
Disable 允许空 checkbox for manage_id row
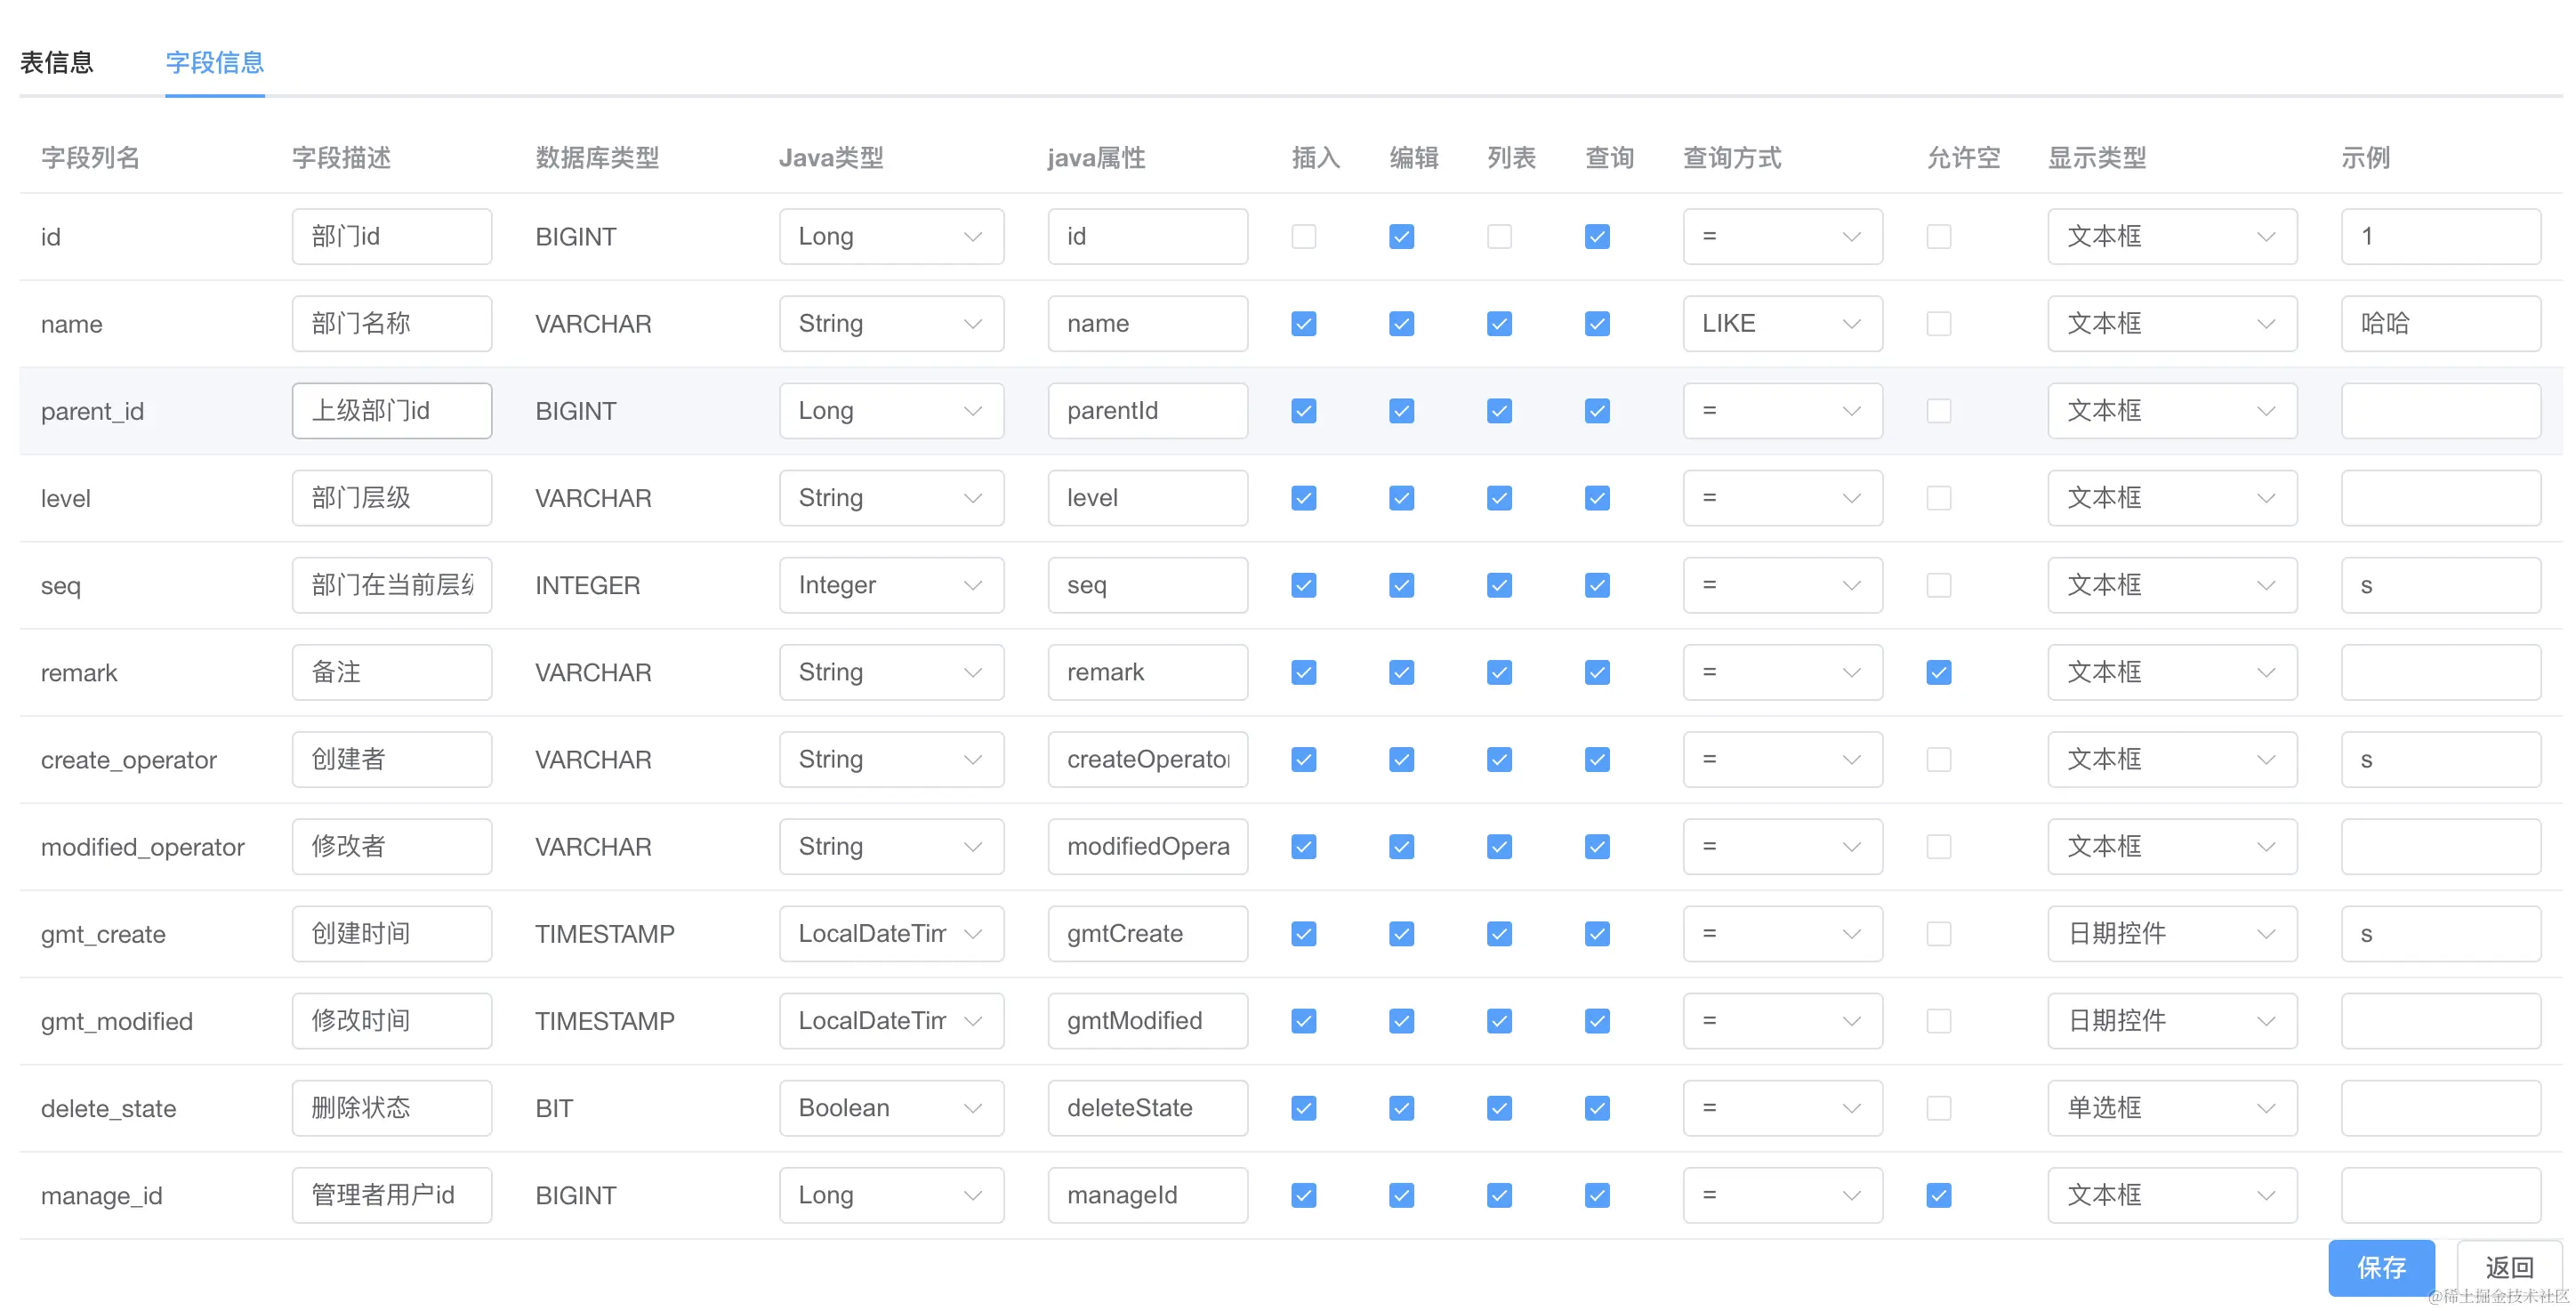click(1938, 1195)
